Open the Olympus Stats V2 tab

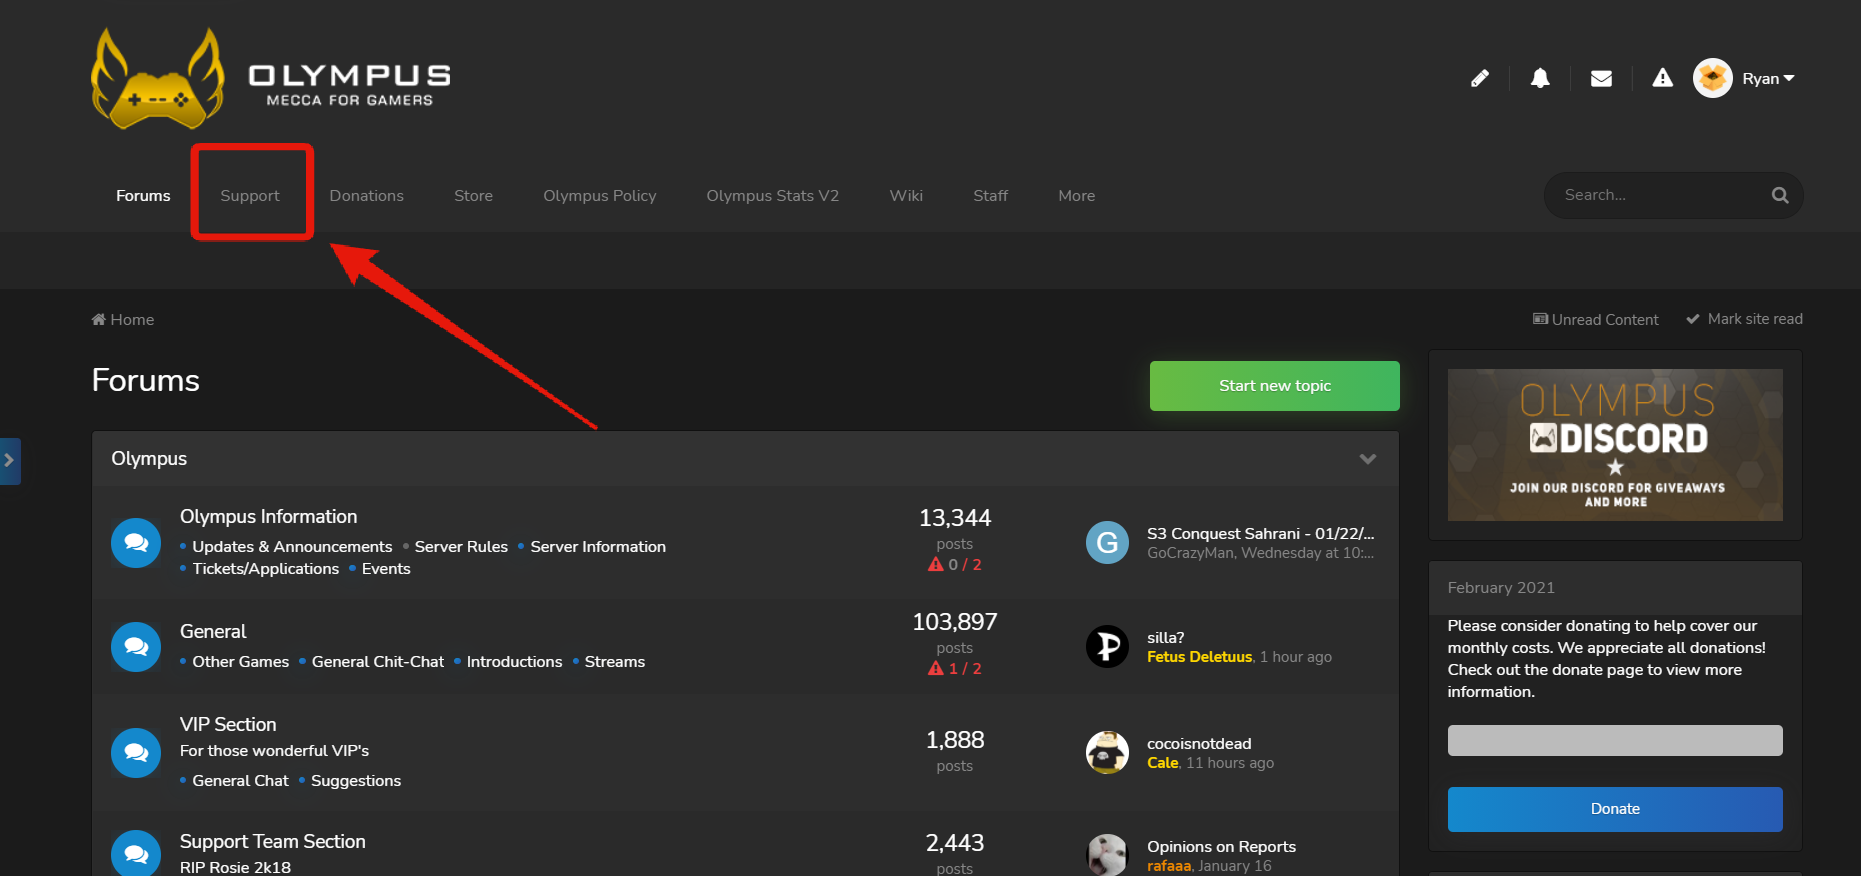pos(773,196)
